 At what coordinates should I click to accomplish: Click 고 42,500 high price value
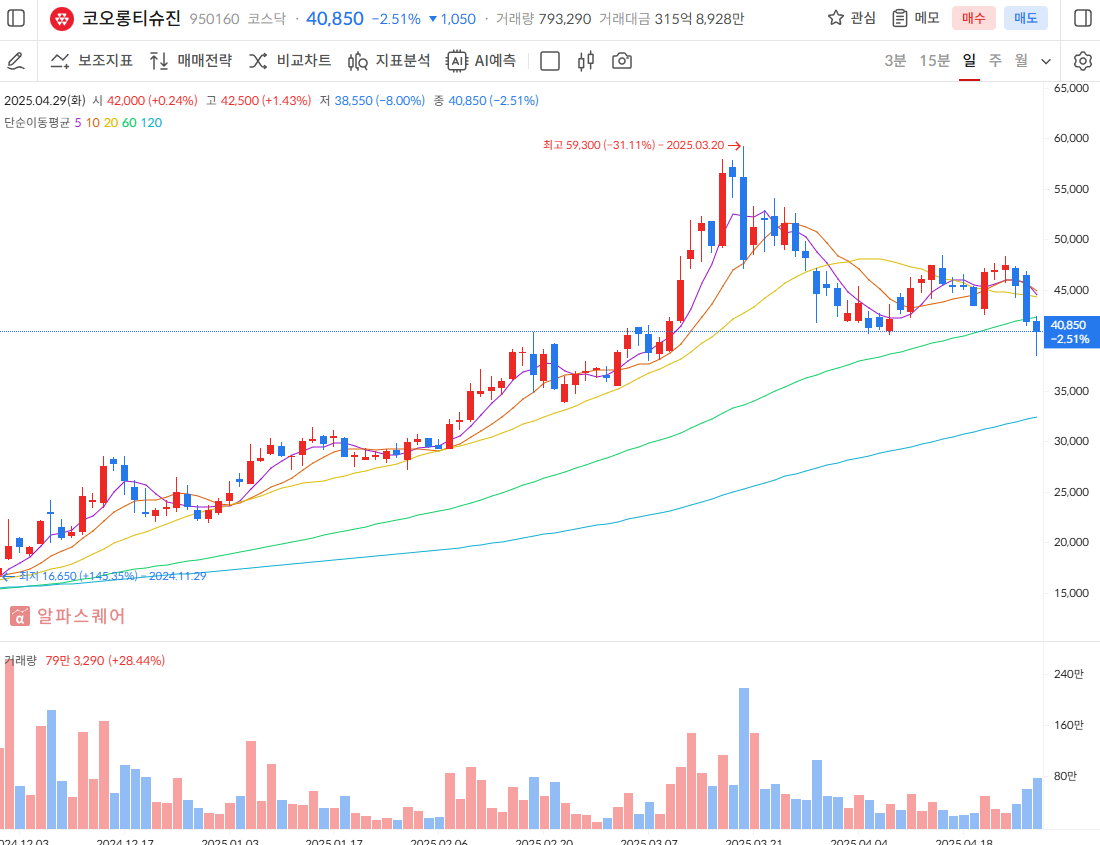point(258,101)
